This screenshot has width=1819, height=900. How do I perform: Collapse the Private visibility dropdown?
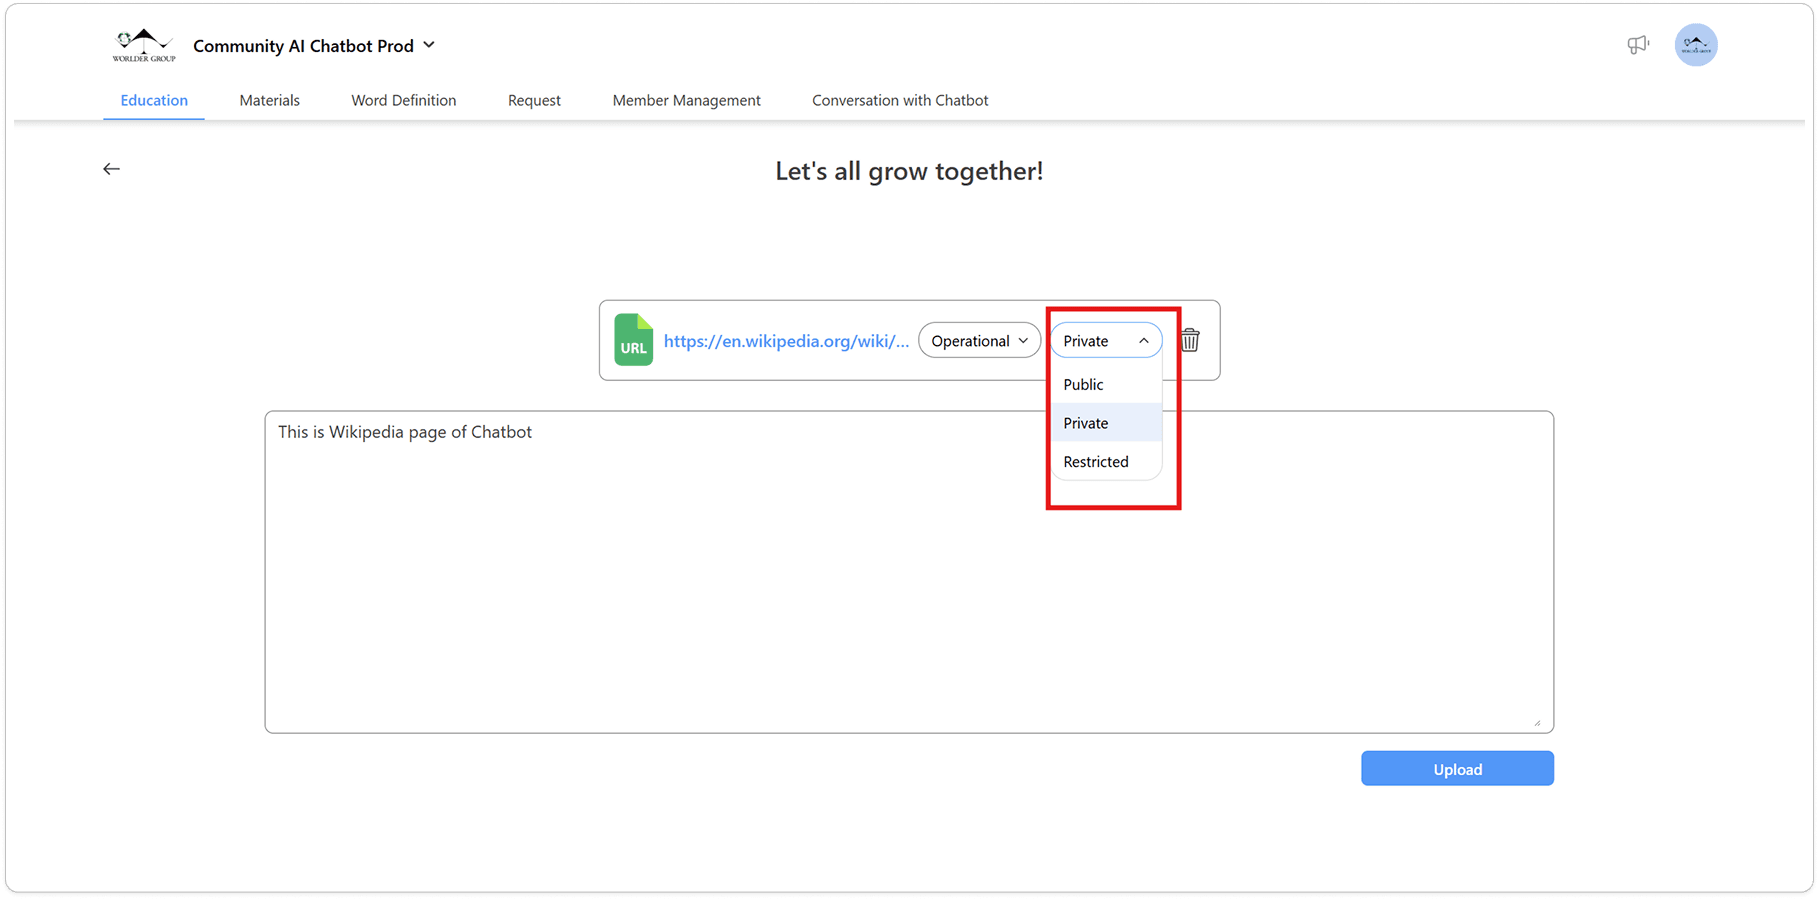[1105, 341]
